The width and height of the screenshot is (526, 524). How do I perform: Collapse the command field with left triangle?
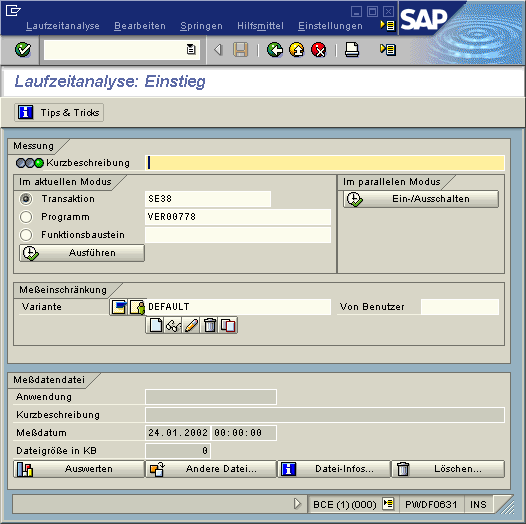(218, 50)
